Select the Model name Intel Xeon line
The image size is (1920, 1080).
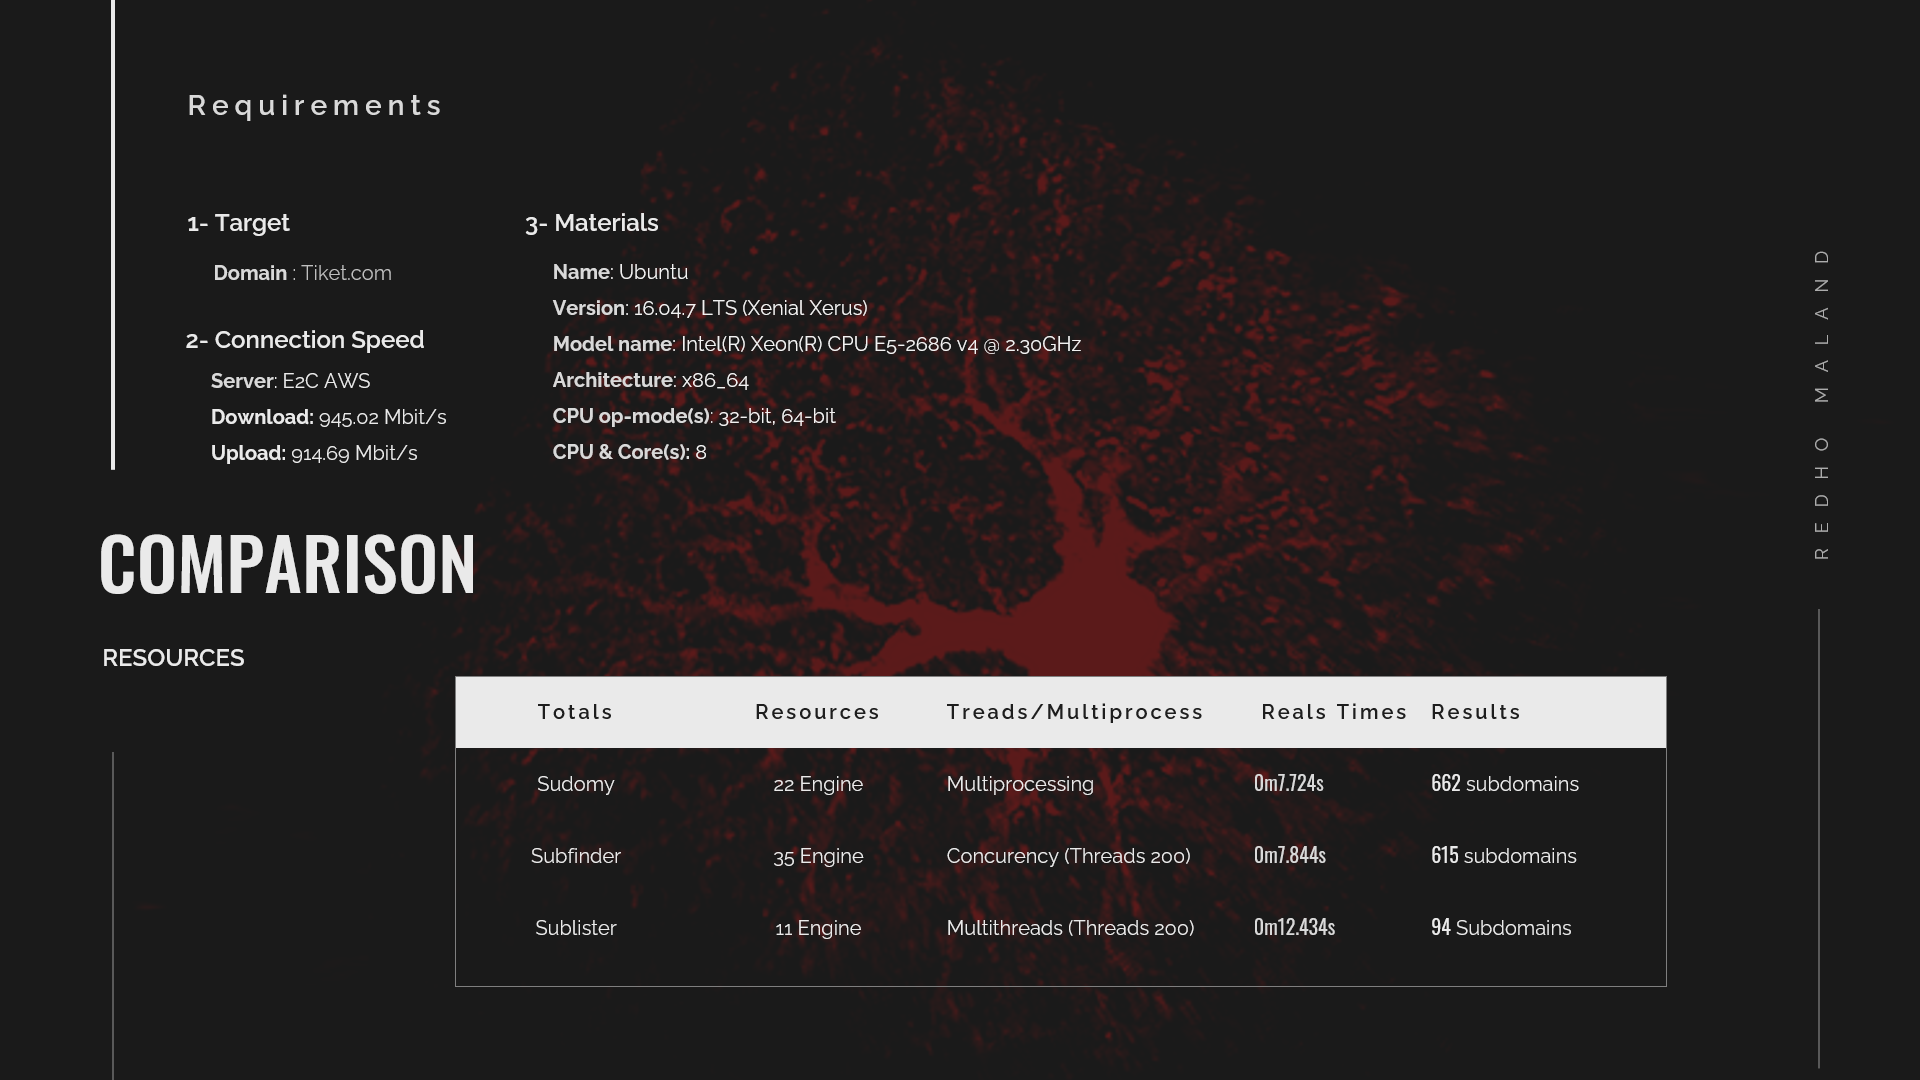click(816, 344)
